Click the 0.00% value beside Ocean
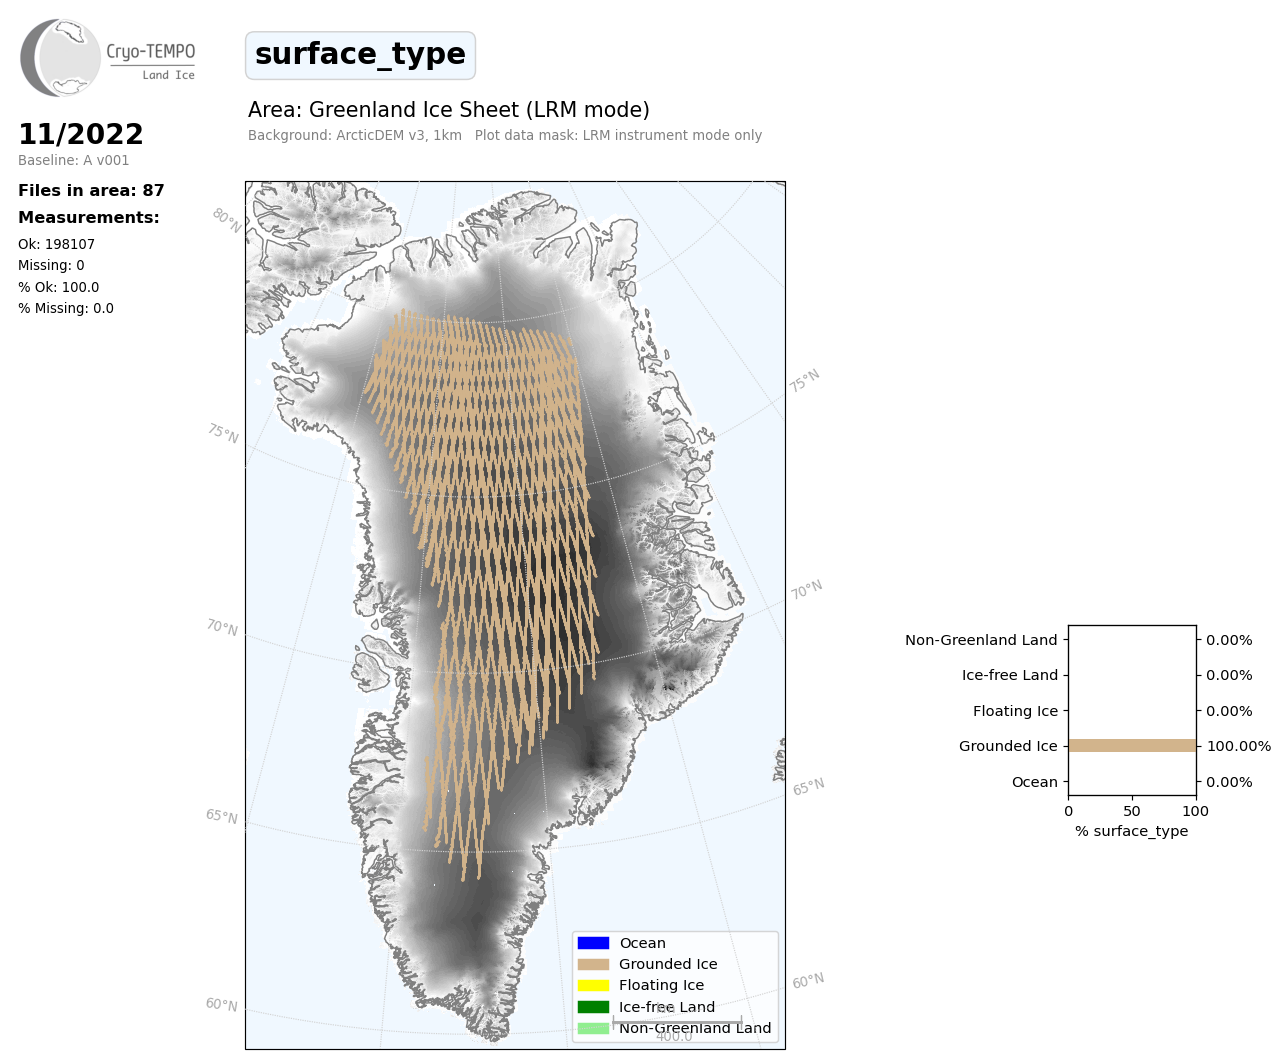 (x=1229, y=782)
